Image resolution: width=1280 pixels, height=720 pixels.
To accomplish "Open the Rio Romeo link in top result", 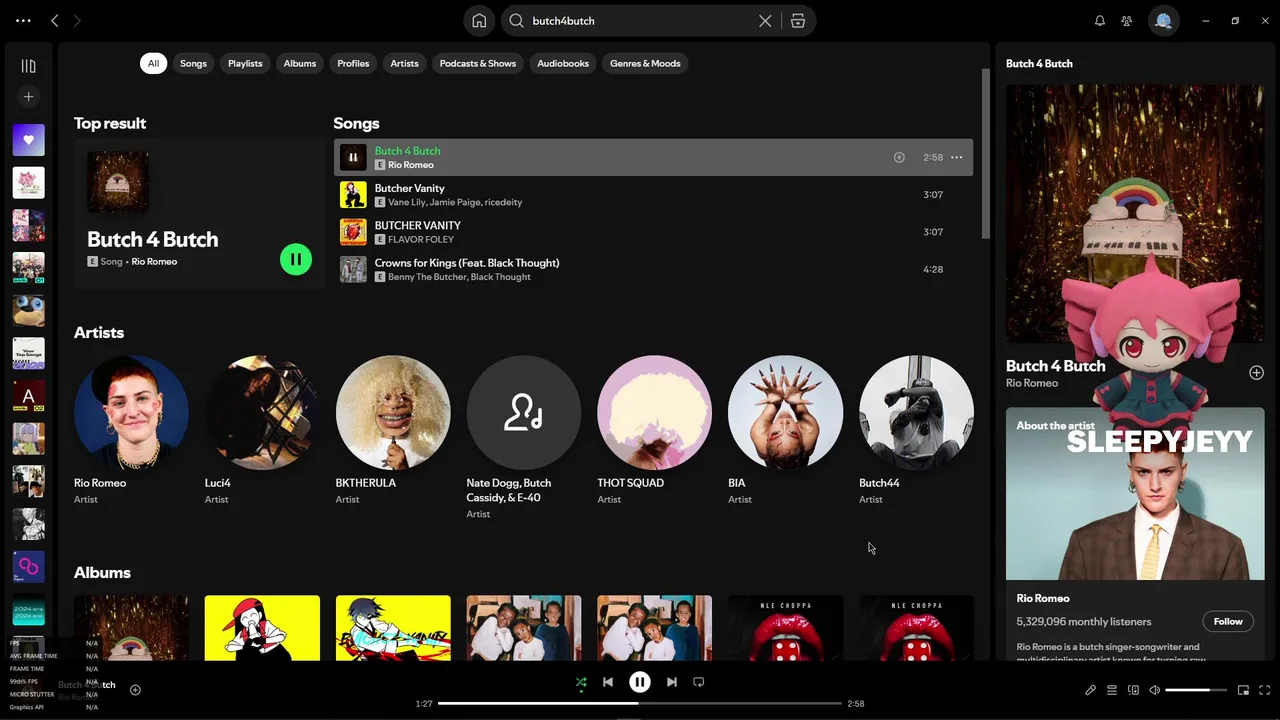I will [x=154, y=262].
